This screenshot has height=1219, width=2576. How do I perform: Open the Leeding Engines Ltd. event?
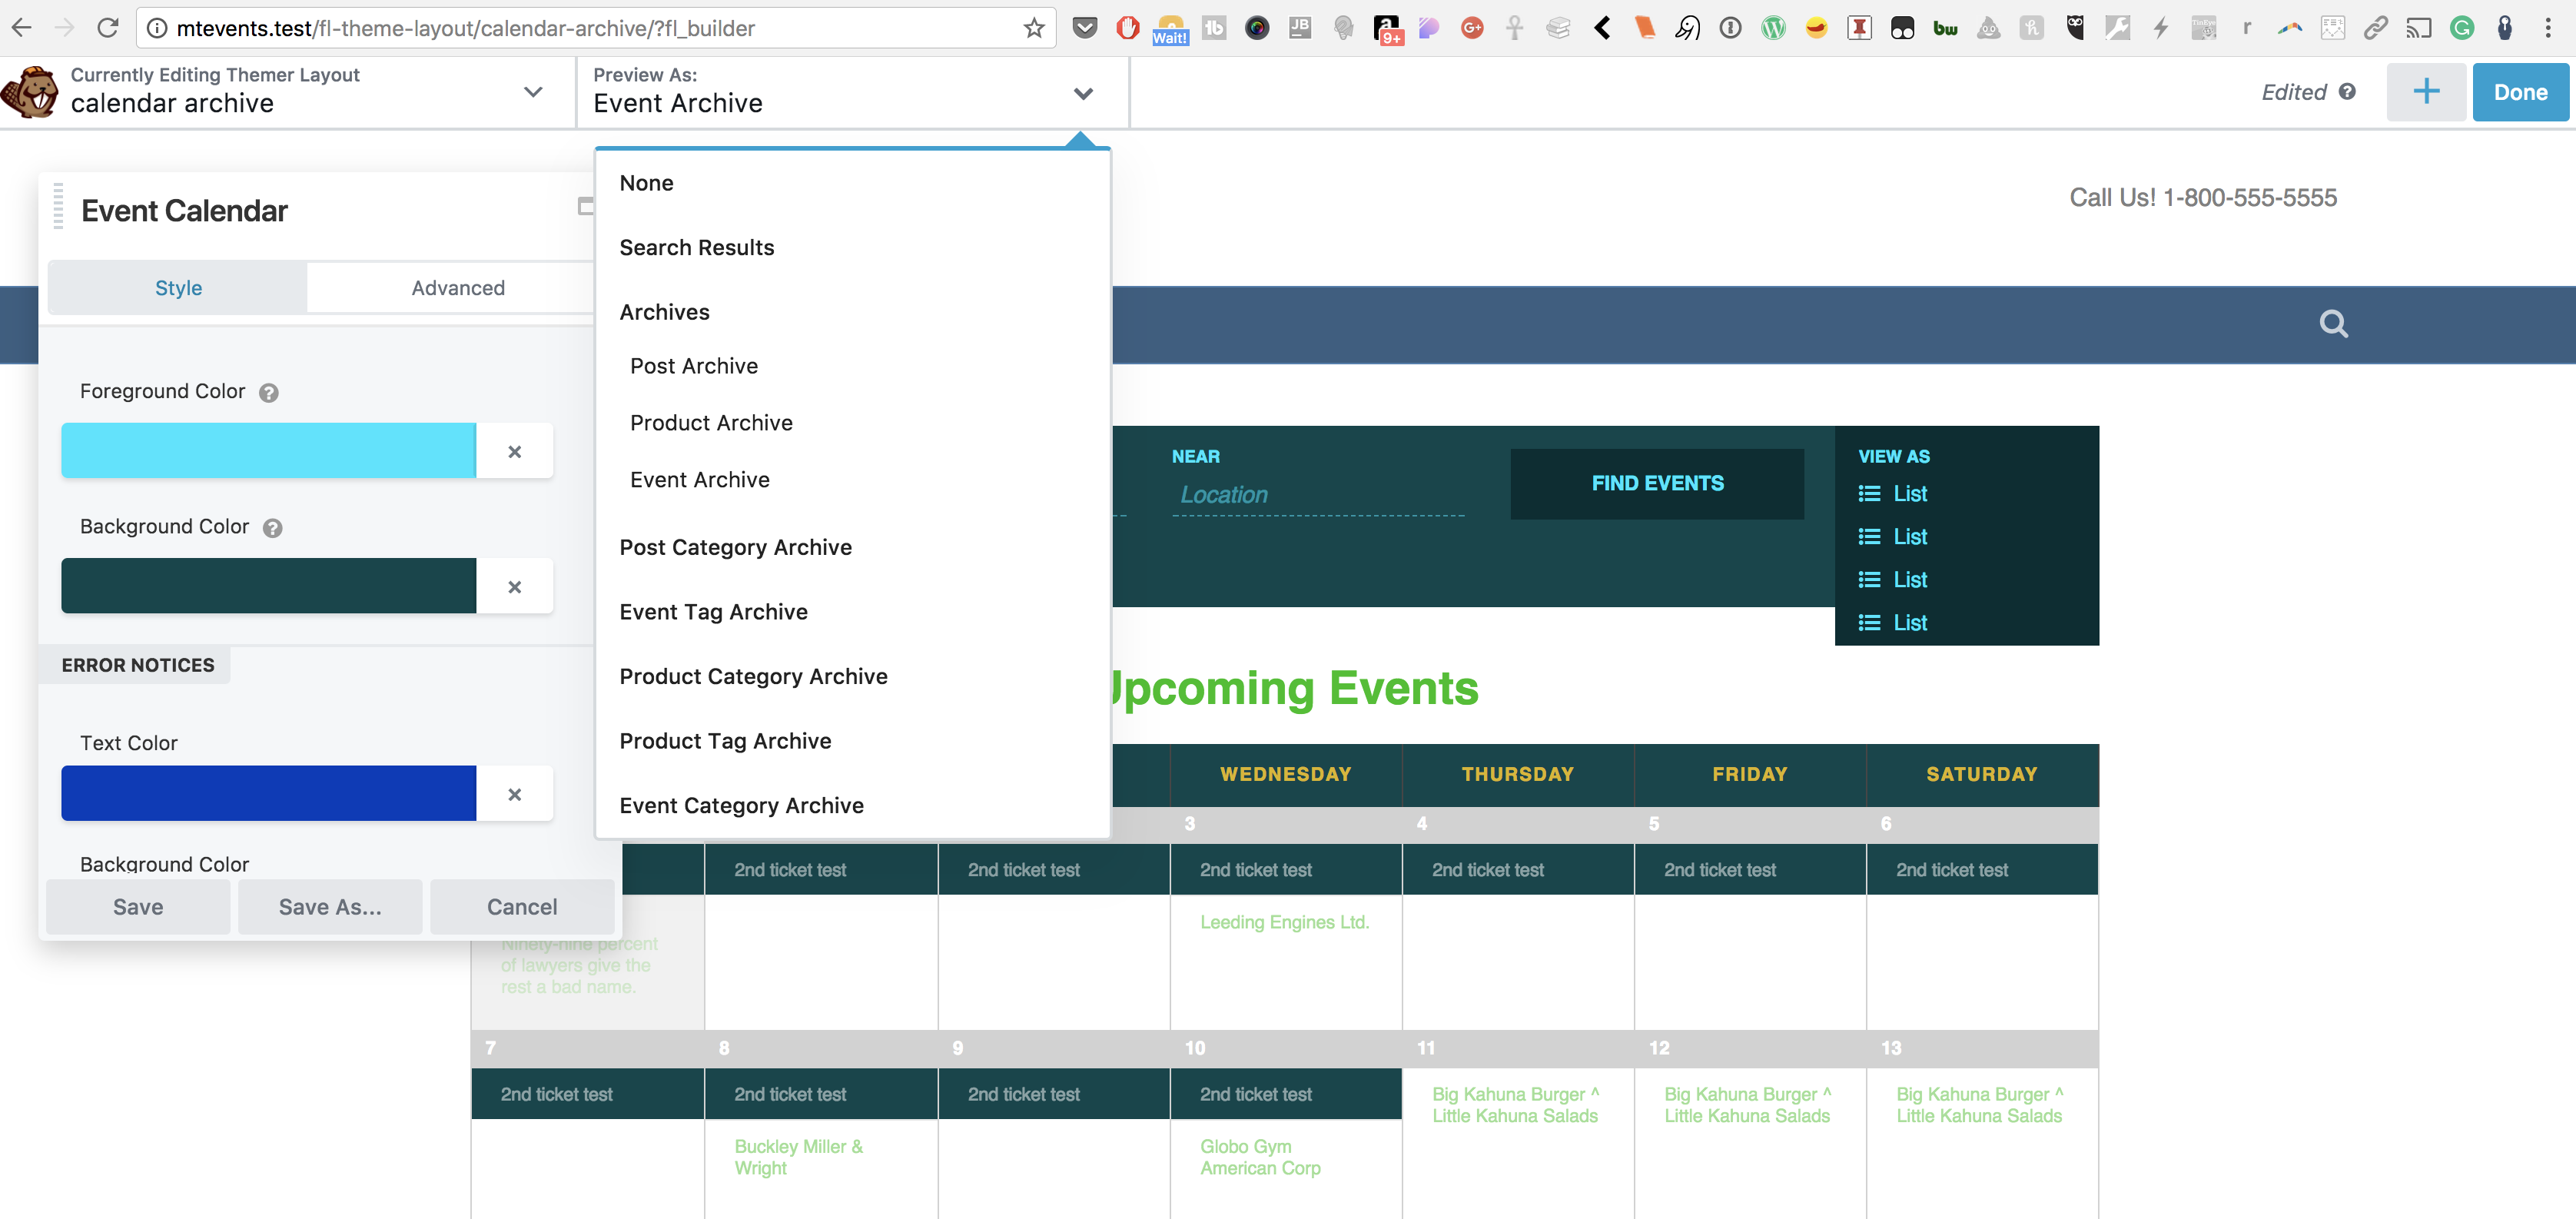coord(1284,922)
